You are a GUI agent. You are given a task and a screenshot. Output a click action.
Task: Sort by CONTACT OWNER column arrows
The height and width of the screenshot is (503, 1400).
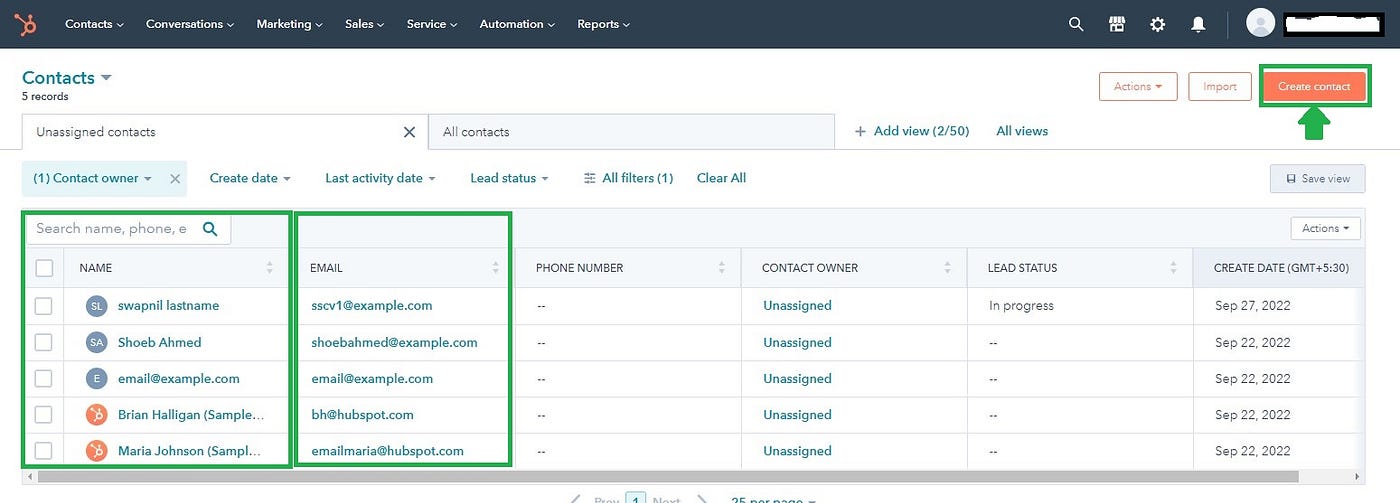[x=948, y=268]
